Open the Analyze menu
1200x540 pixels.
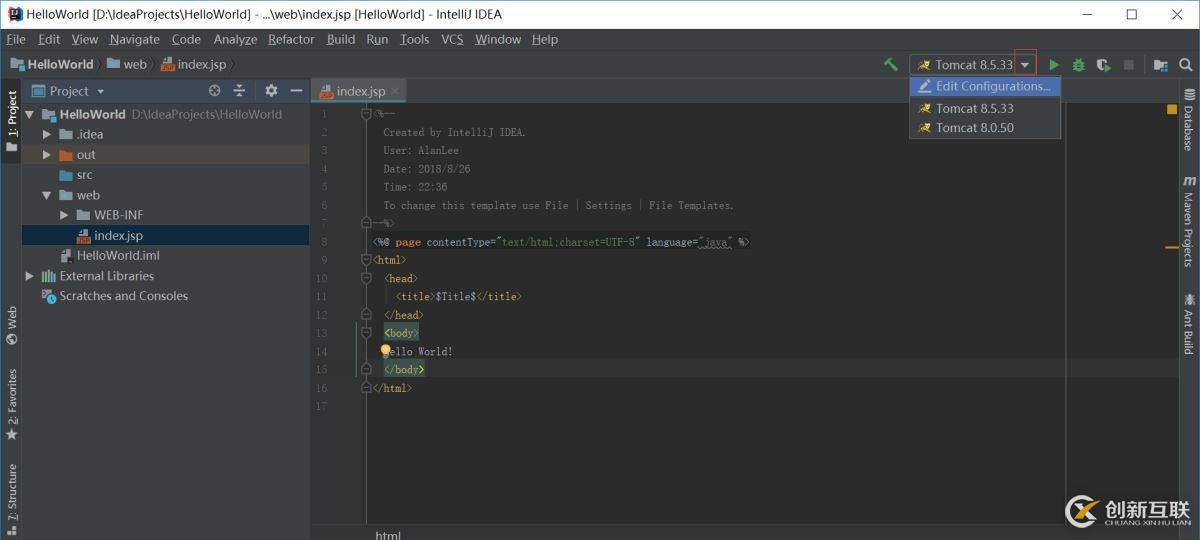[x=235, y=39]
